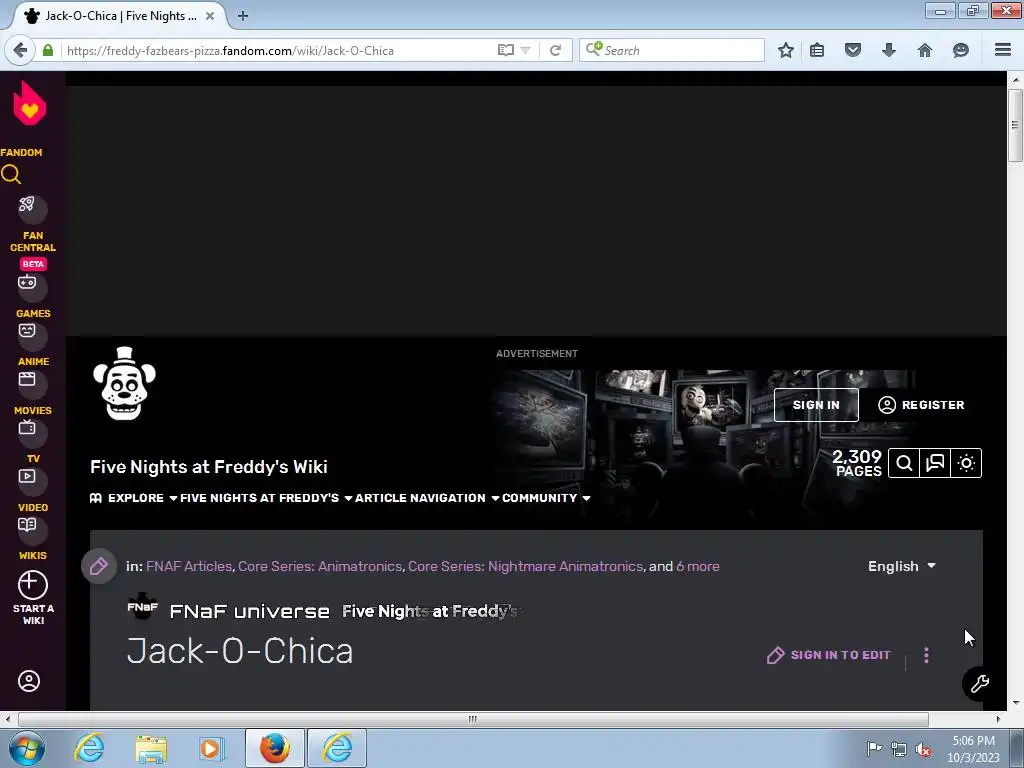Open the Fandom sidebar search icon
Screen dimensions: 1024x768
(x=11, y=174)
